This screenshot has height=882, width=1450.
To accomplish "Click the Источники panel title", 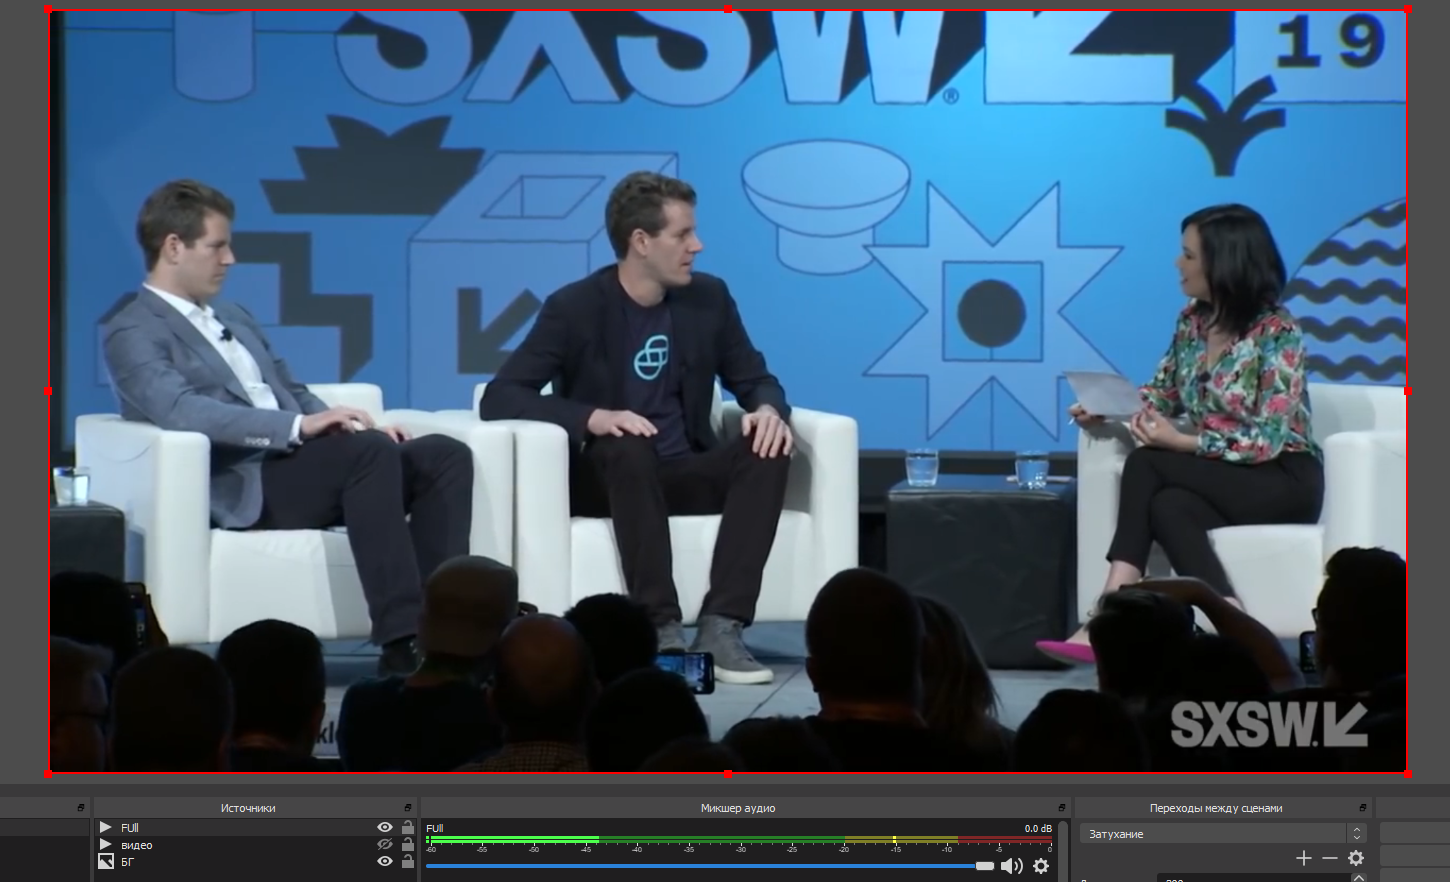I will (x=248, y=808).
